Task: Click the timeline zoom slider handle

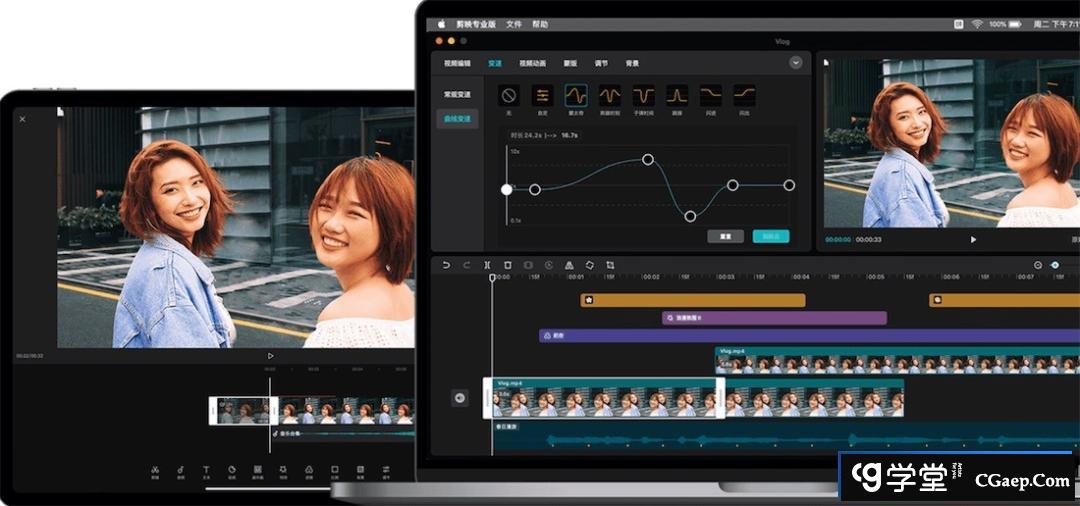Action: (x=1054, y=265)
